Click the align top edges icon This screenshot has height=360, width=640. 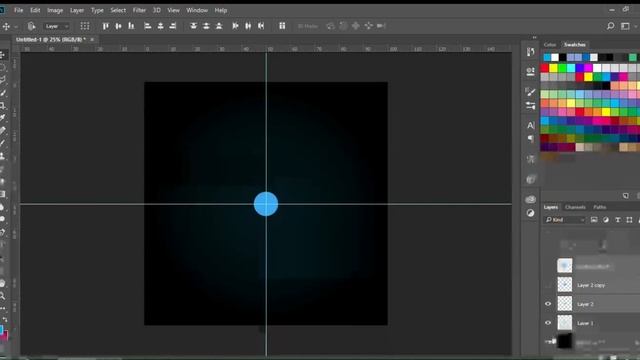[x=106, y=26]
